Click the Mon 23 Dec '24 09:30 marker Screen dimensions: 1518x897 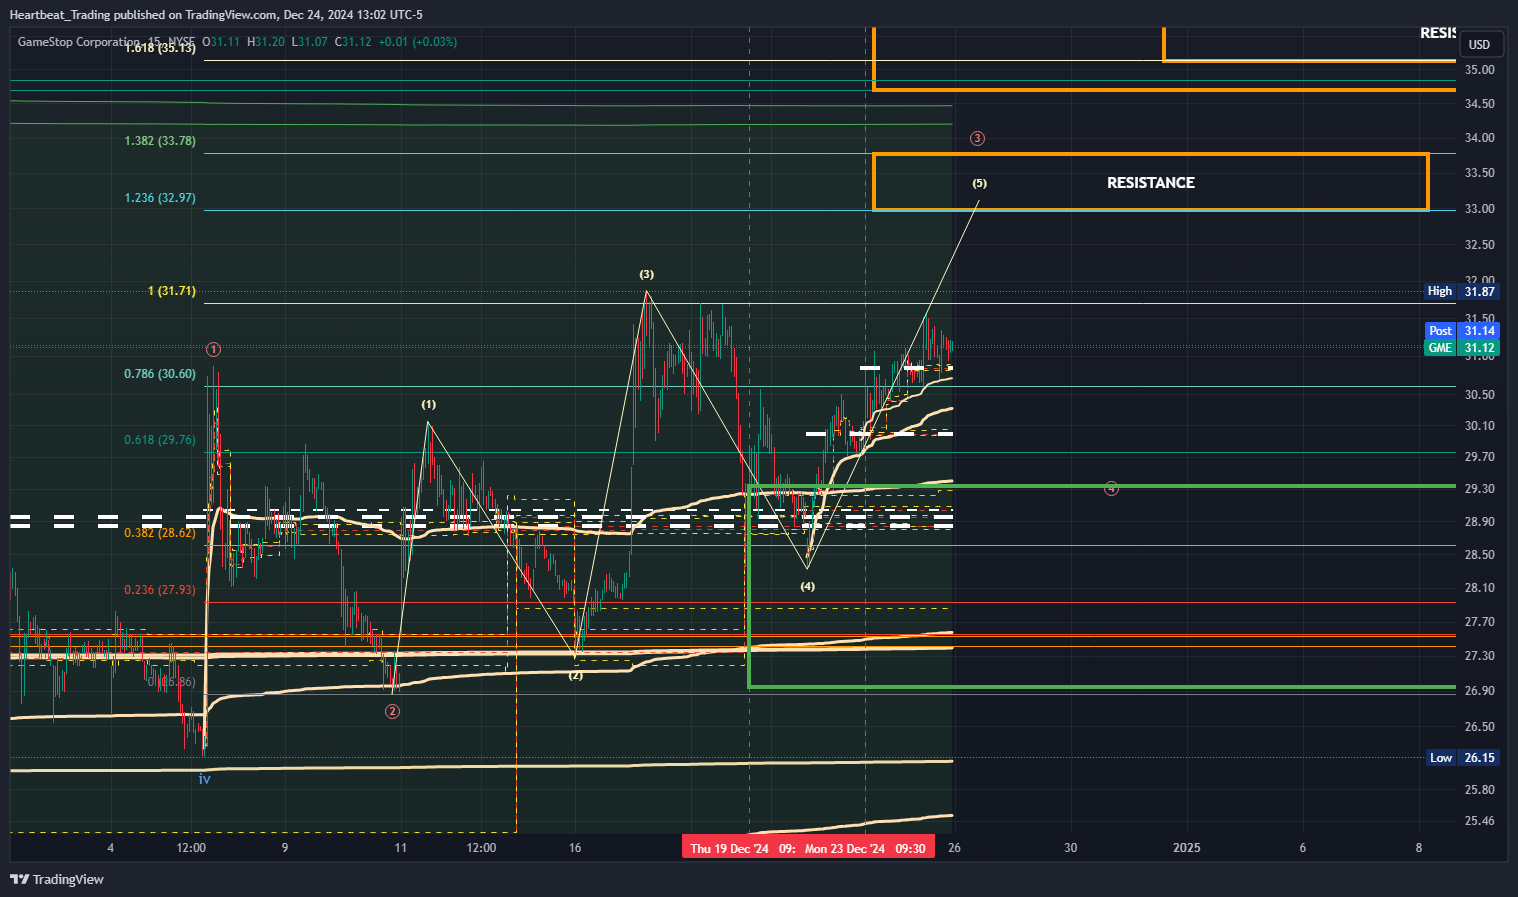click(865, 848)
